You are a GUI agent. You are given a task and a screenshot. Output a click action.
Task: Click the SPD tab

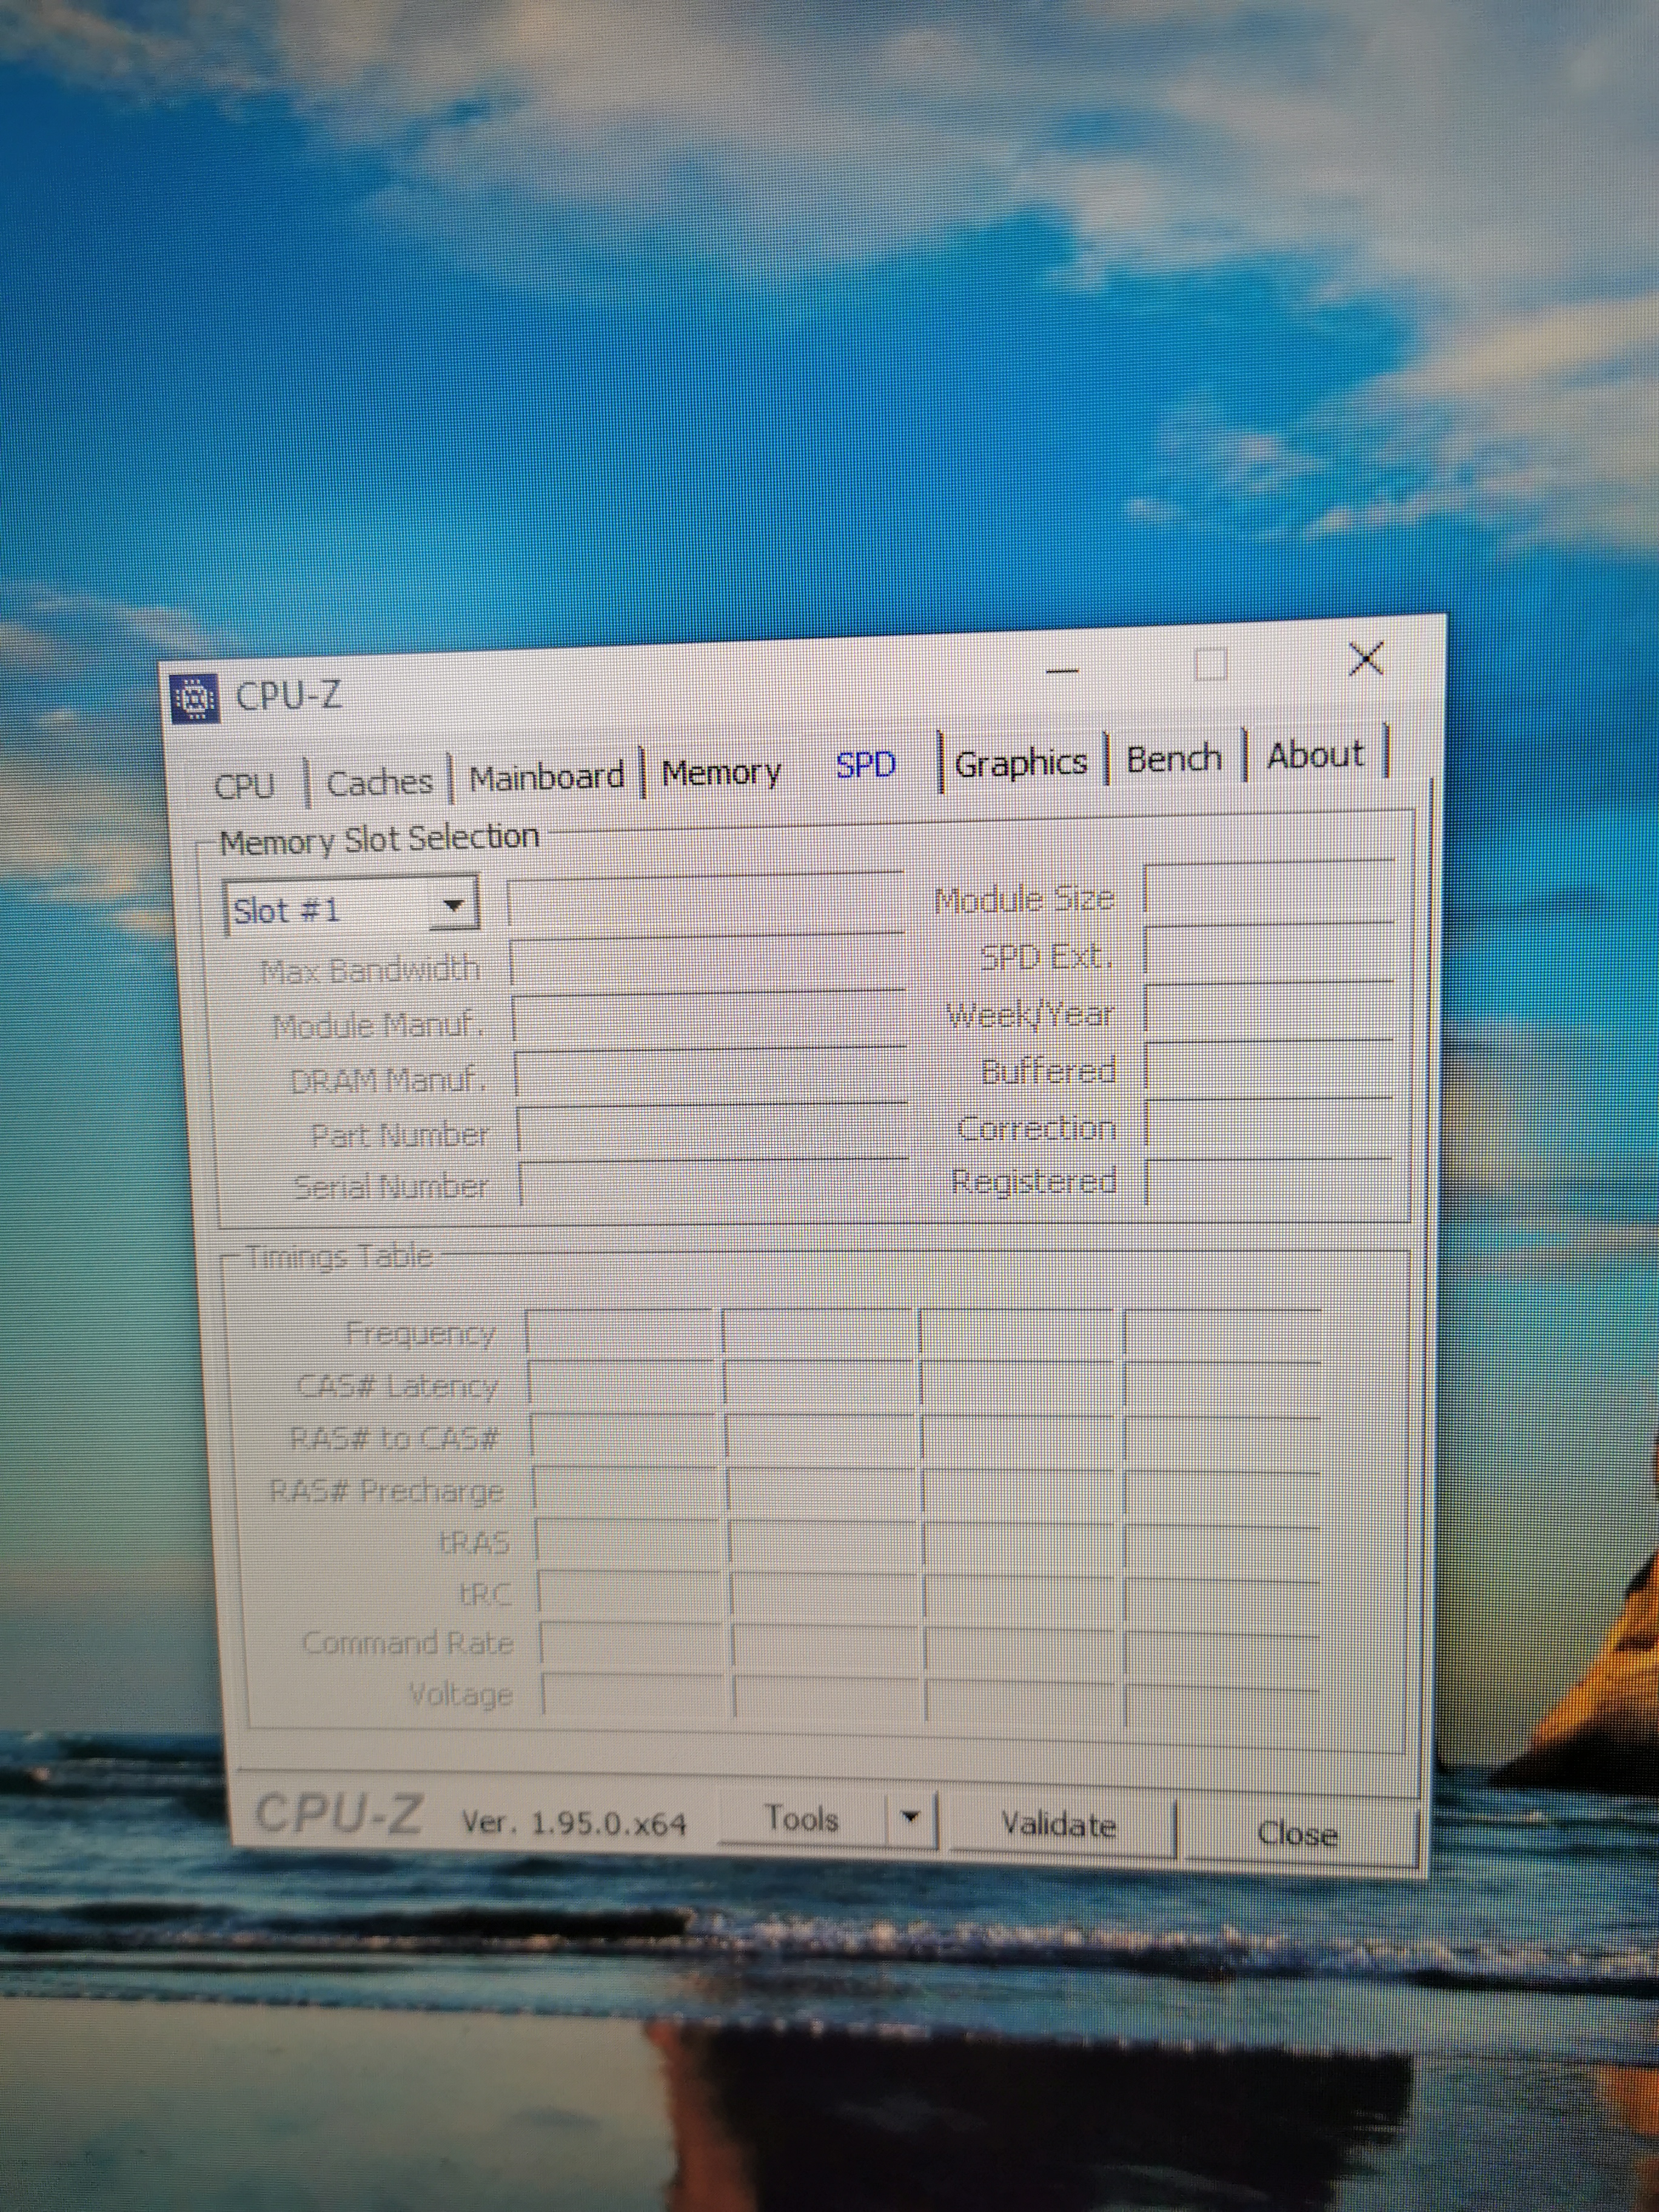click(x=865, y=766)
